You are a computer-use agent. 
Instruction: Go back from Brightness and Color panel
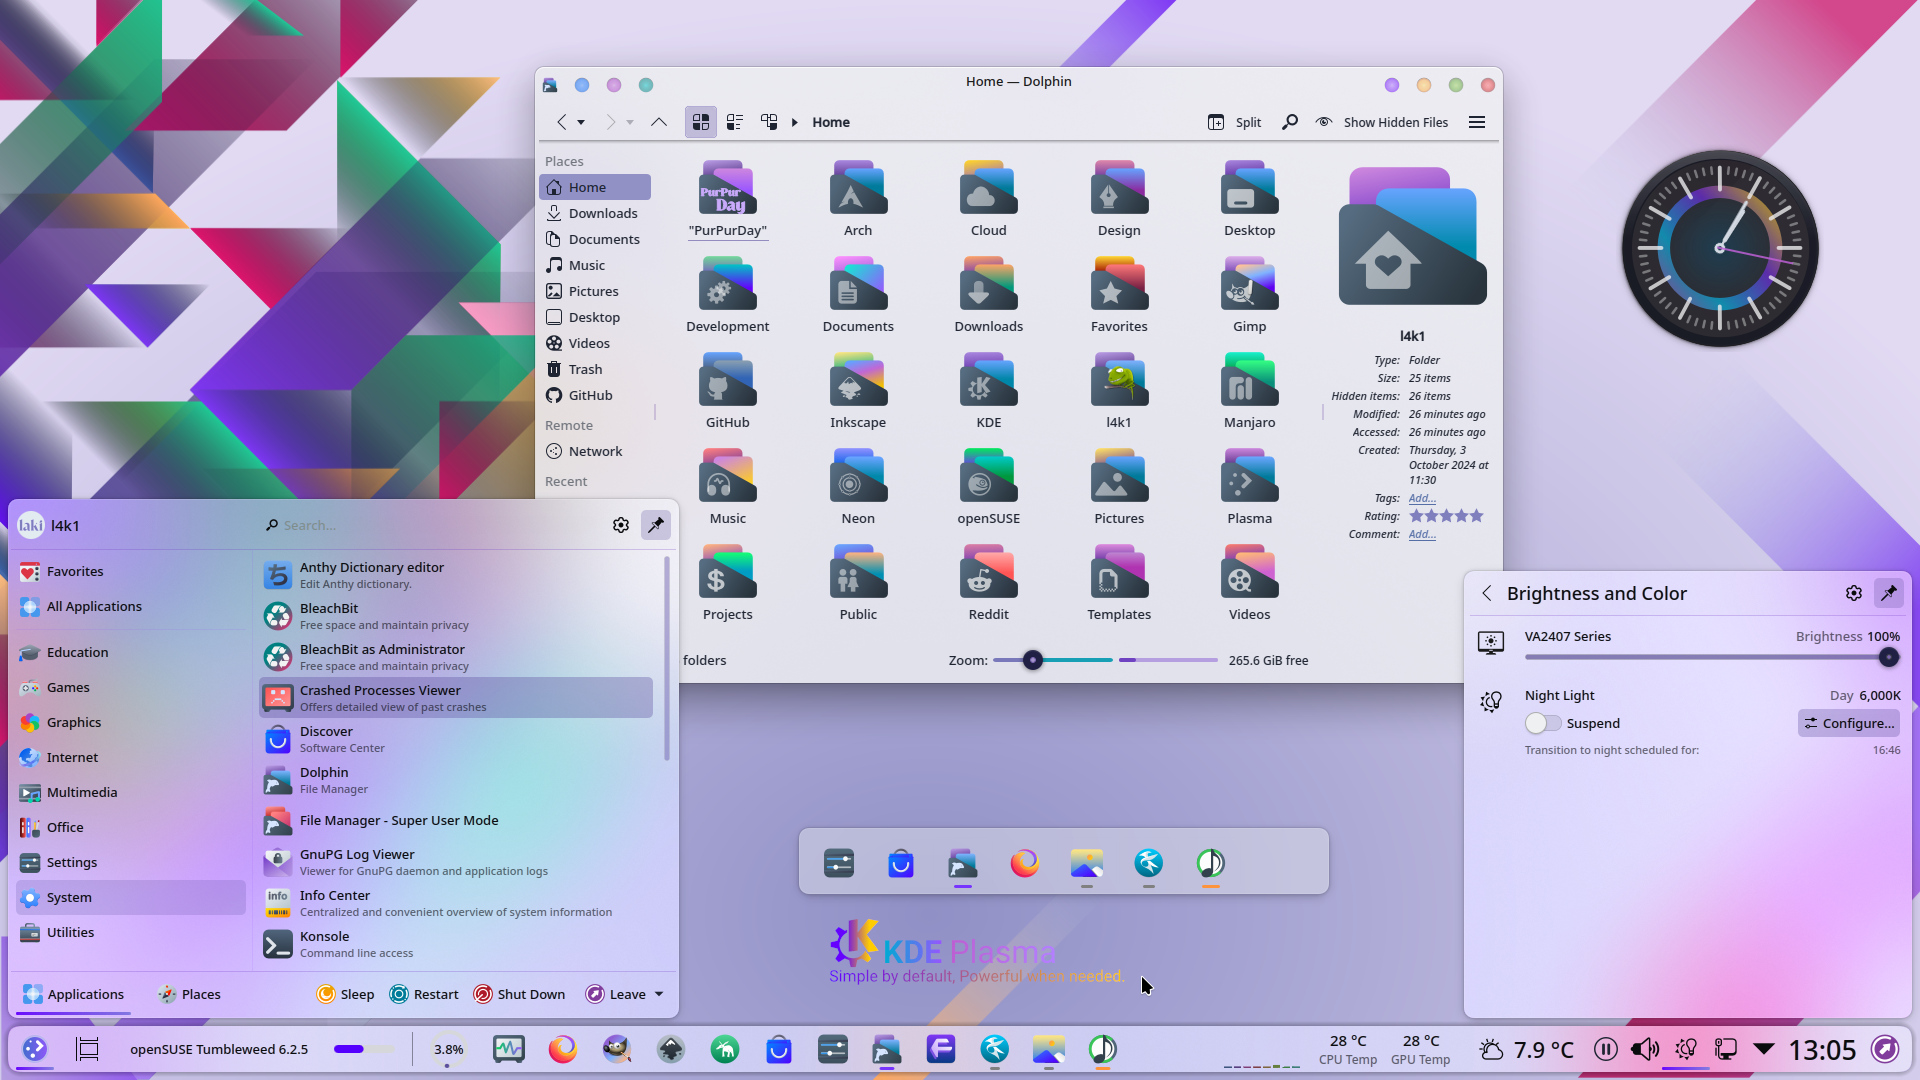tap(1487, 593)
